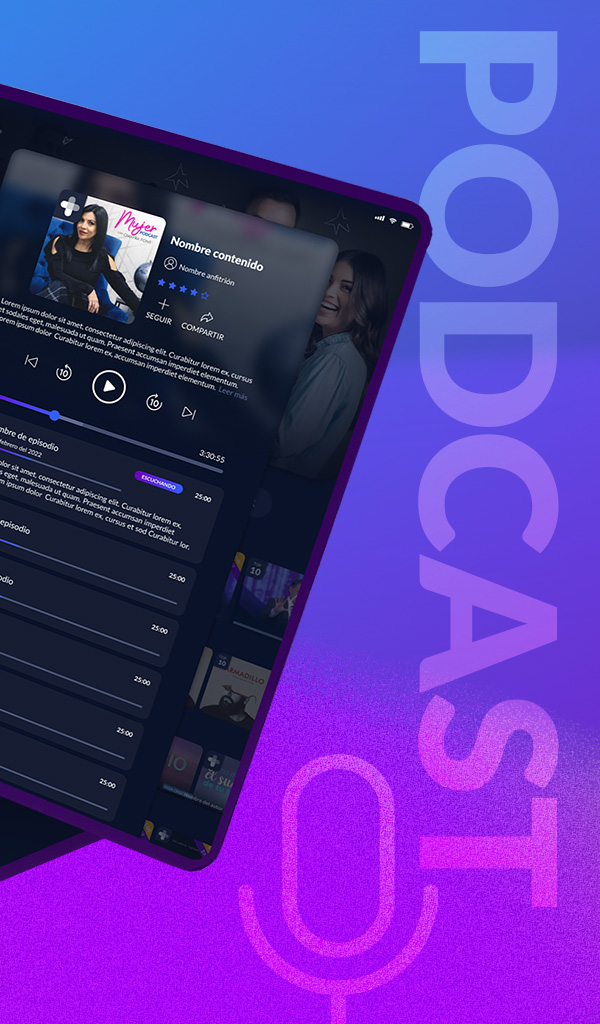Give a five-star rating using the outlined star

pos(205,295)
